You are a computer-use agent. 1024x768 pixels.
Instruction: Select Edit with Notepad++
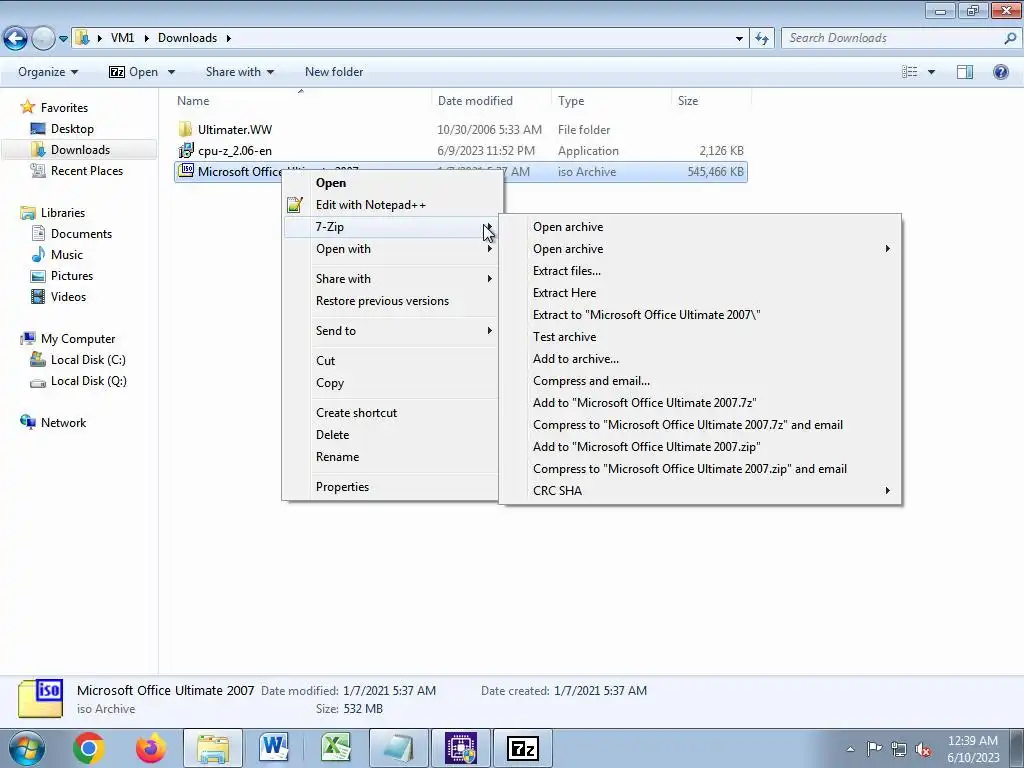(370, 204)
